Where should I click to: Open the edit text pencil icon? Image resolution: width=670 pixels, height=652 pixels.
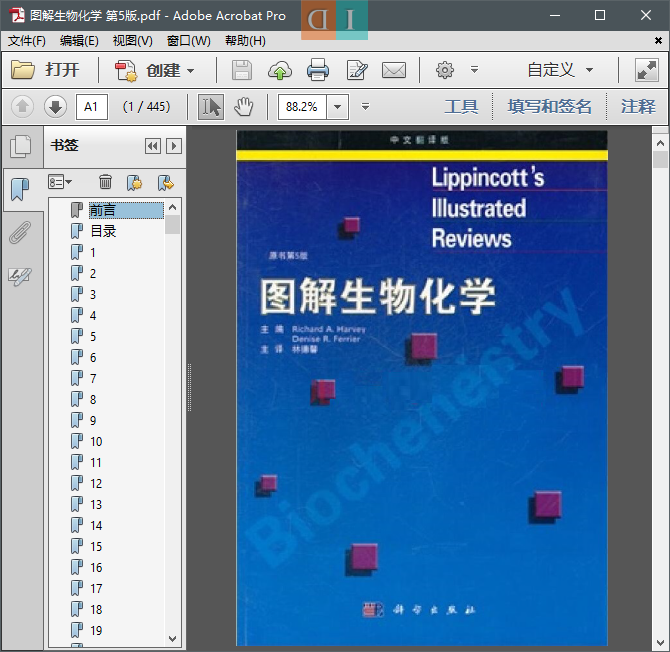(x=357, y=70)
